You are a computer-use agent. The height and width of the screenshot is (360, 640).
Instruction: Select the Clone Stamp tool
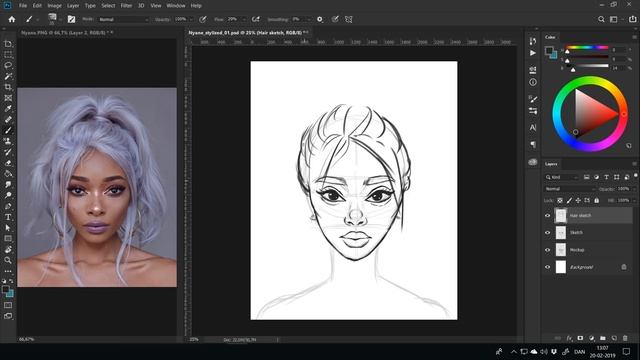[8, 141]
